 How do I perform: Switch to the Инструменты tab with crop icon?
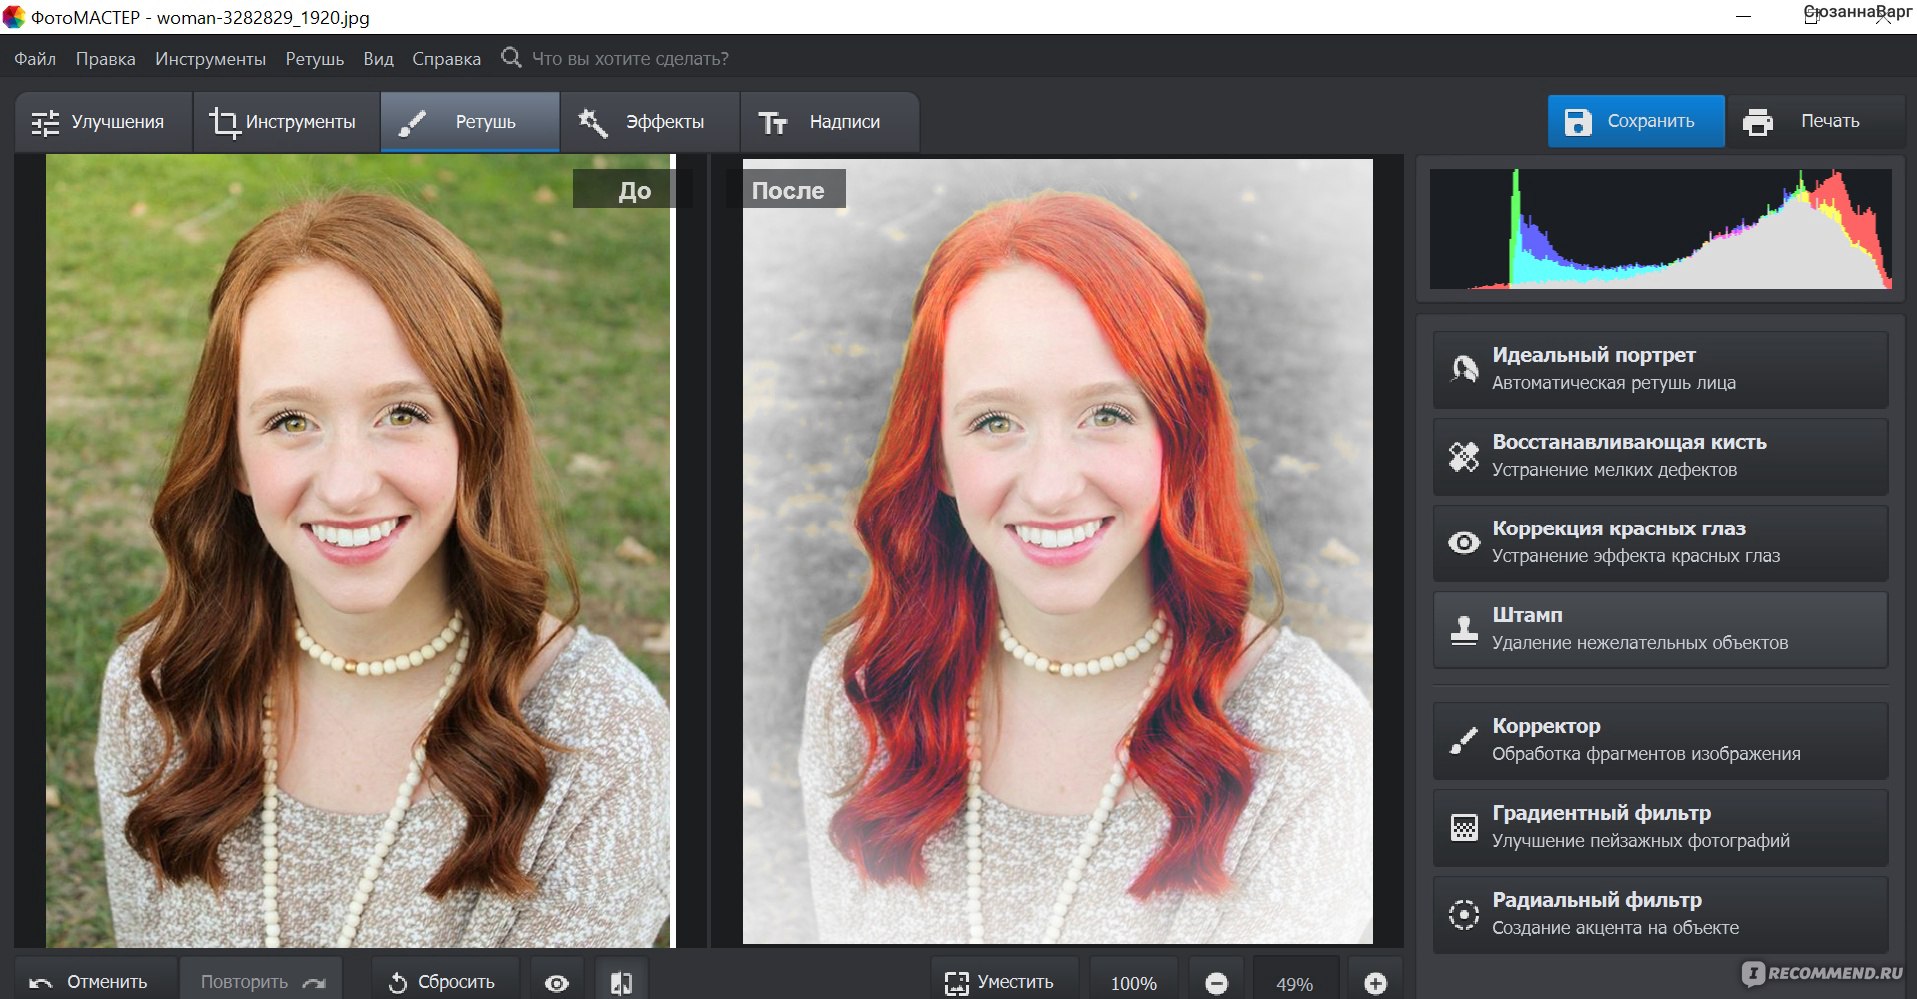click(x=286, y=122)
